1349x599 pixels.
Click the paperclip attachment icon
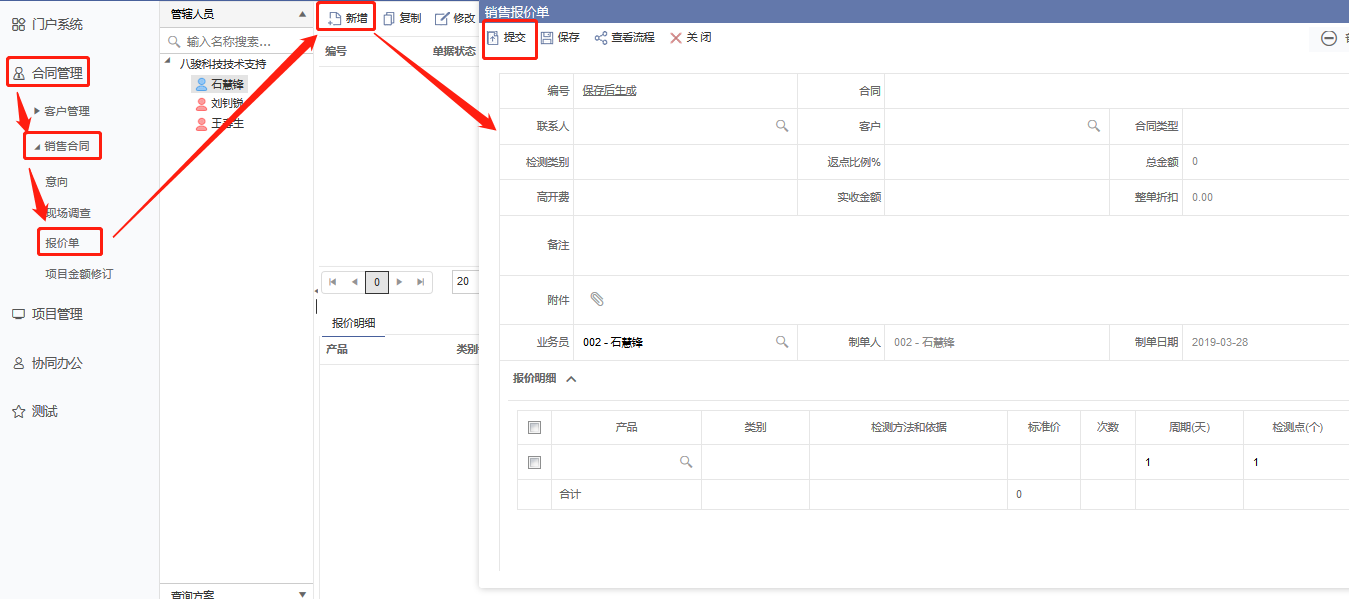[597, 299]
